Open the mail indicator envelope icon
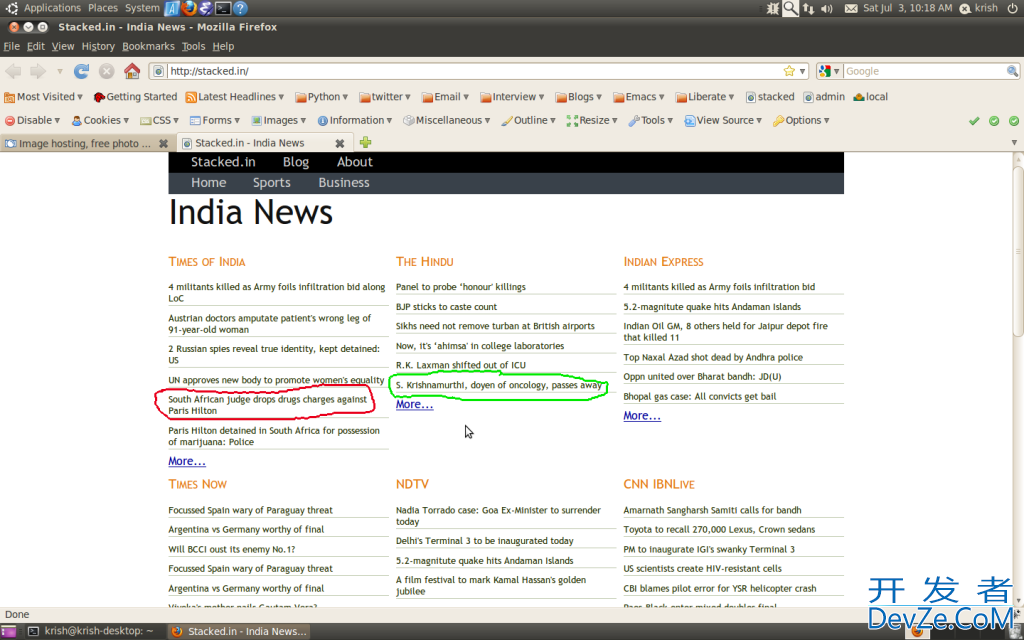The image size is (1024, 640). [x=851, y=8]
